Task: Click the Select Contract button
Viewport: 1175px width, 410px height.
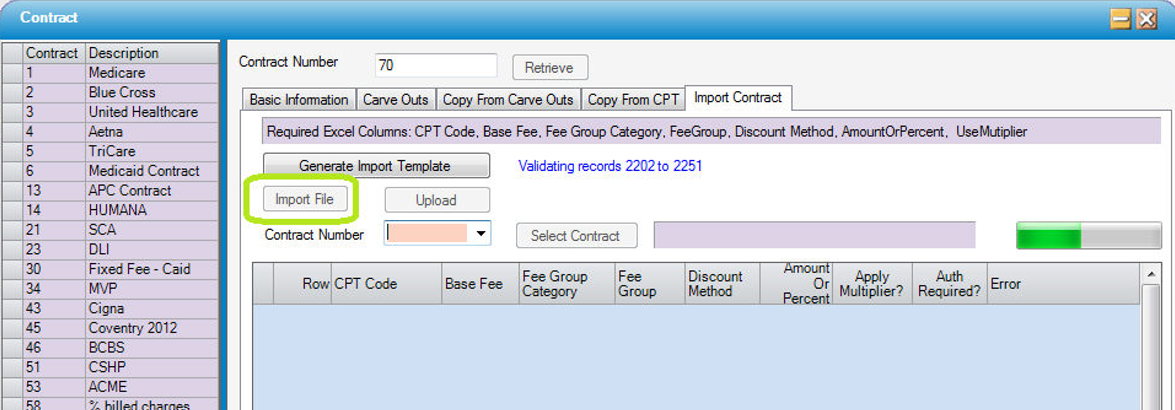Action: [x=576, y=236]
